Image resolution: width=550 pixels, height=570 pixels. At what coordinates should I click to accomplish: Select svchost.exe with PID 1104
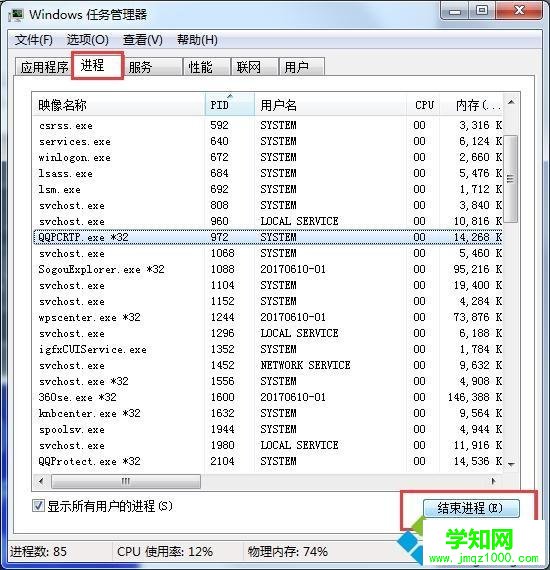(268, 285)
